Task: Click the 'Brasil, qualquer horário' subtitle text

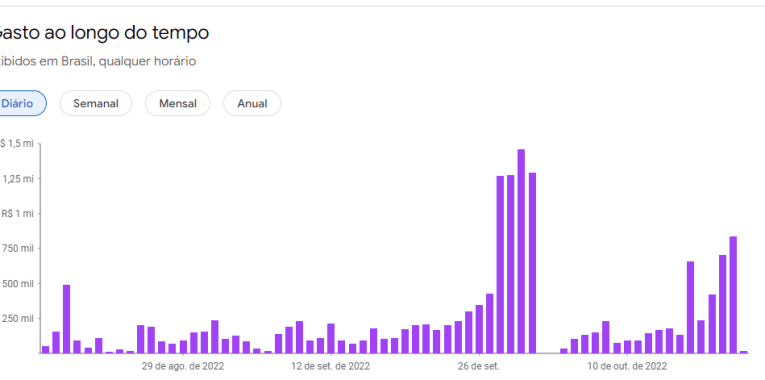Action: 129,61
